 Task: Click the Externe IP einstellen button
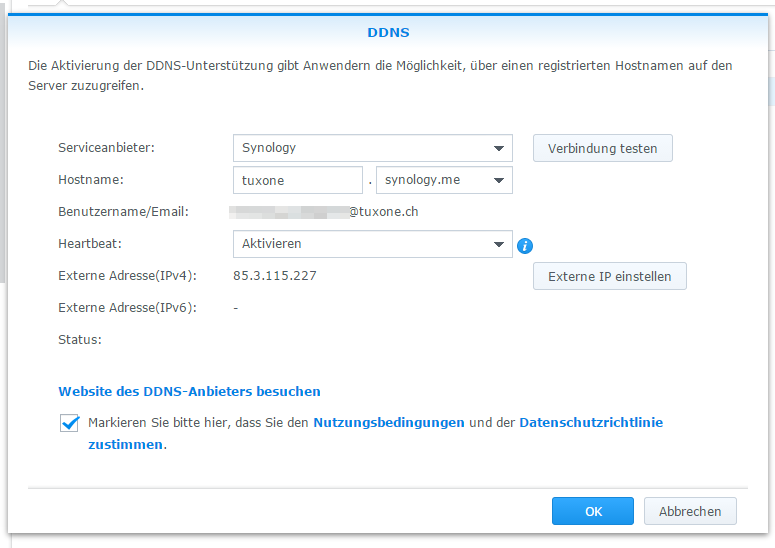[609, 276]
